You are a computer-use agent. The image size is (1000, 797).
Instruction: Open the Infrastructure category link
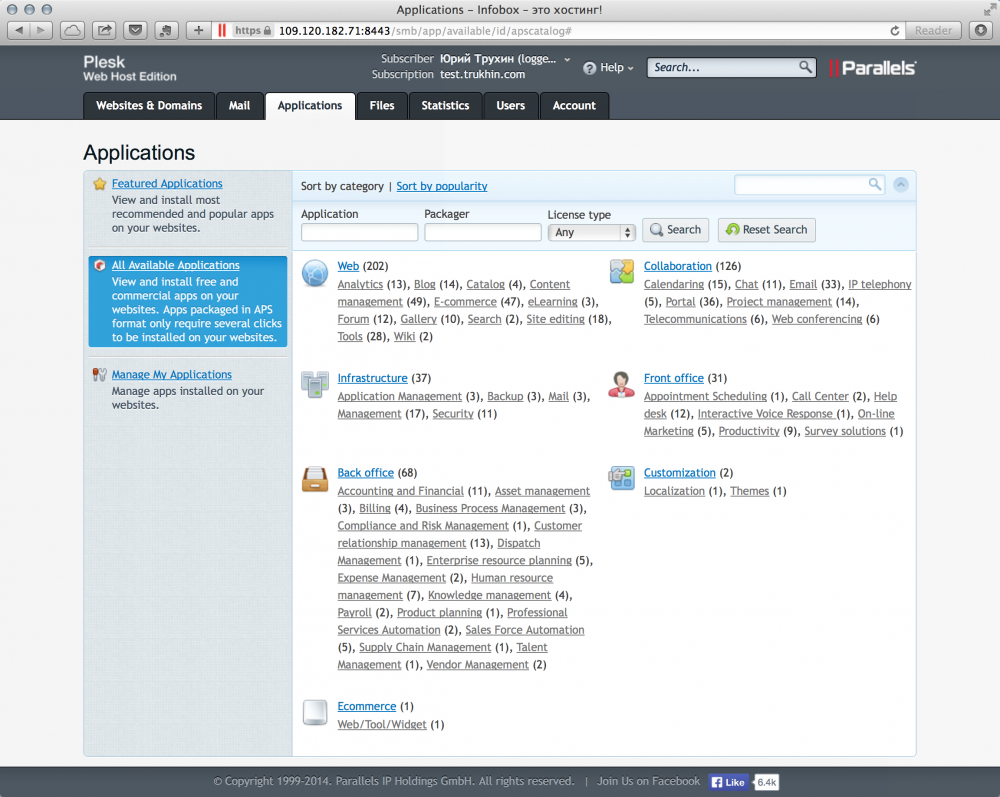[372, 378]
